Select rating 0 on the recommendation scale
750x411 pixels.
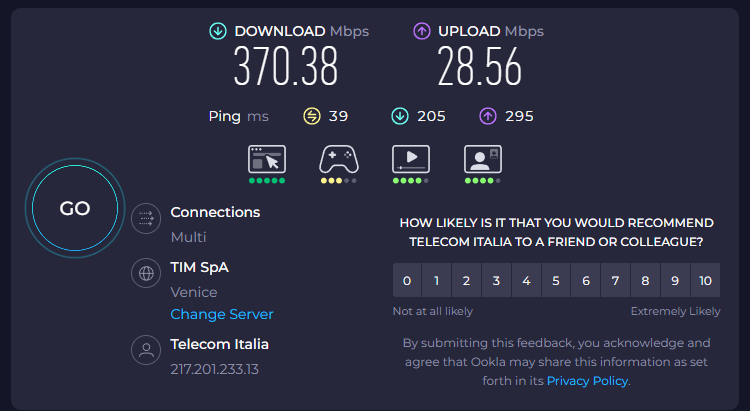click(406, 281)
